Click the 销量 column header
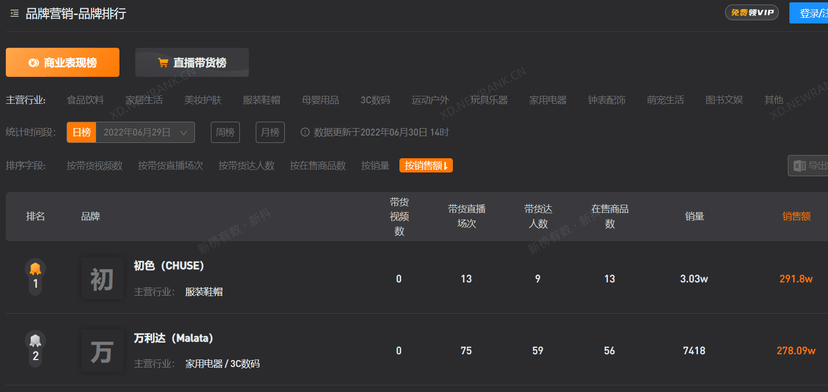This screenshot has height=392, width=828. 694,217
